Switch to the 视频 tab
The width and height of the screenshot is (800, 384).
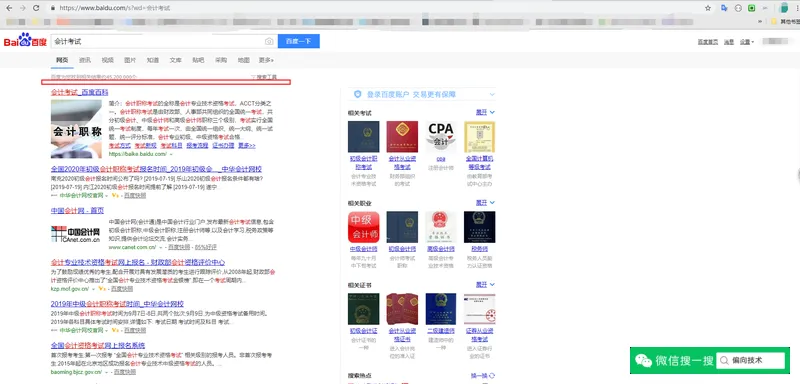click(107, 60)
